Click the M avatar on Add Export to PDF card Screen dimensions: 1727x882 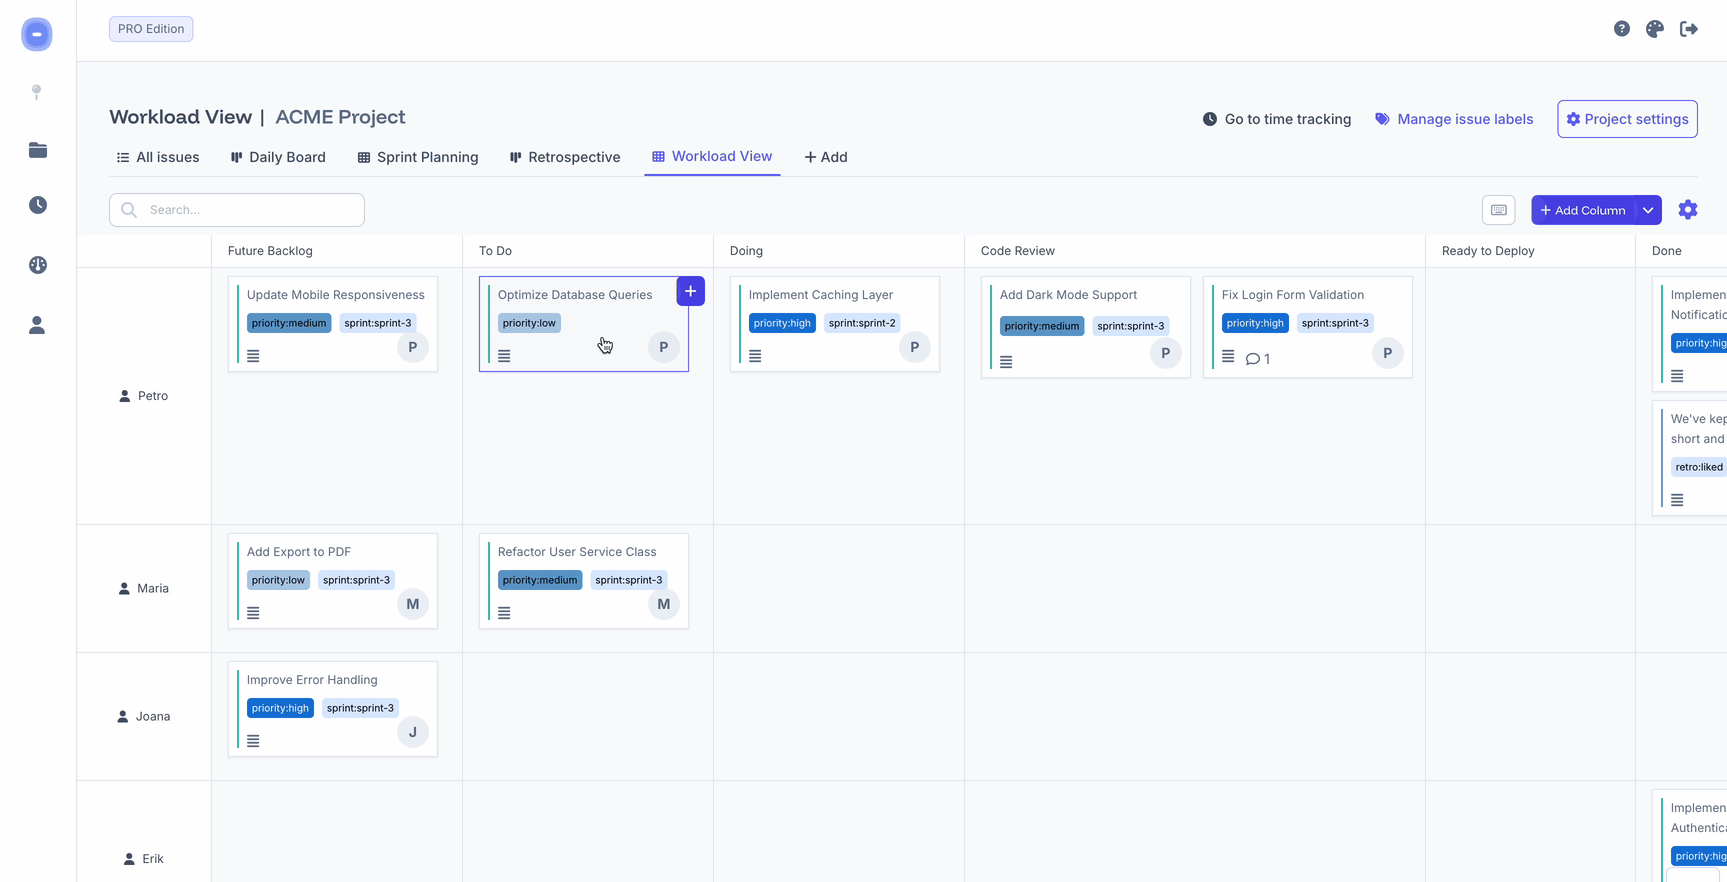point(413,604)
